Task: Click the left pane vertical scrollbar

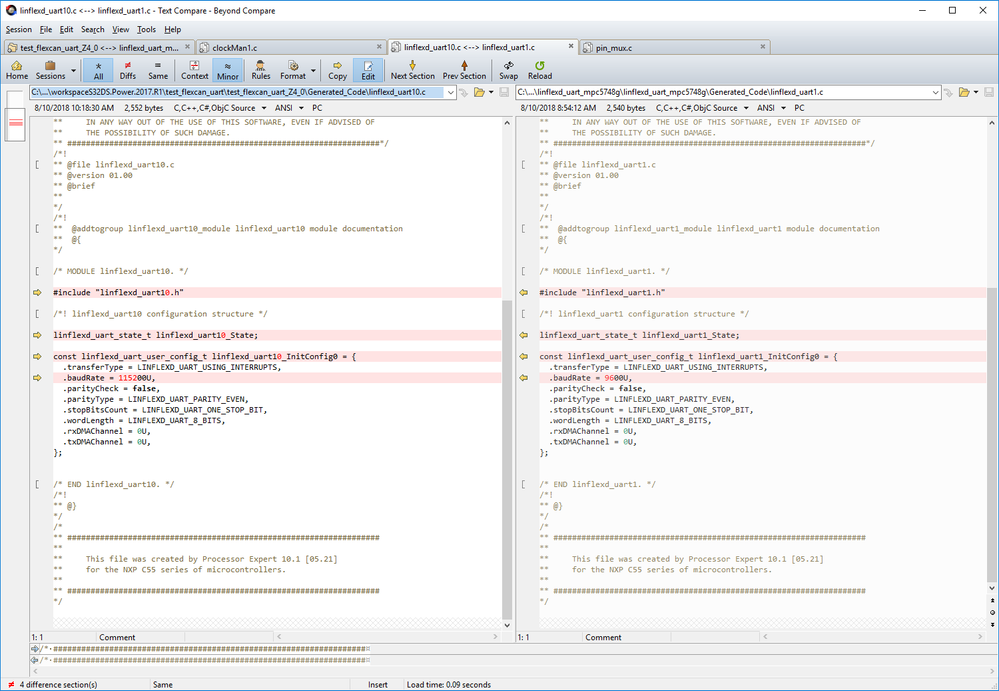Action: coord(507,459)
